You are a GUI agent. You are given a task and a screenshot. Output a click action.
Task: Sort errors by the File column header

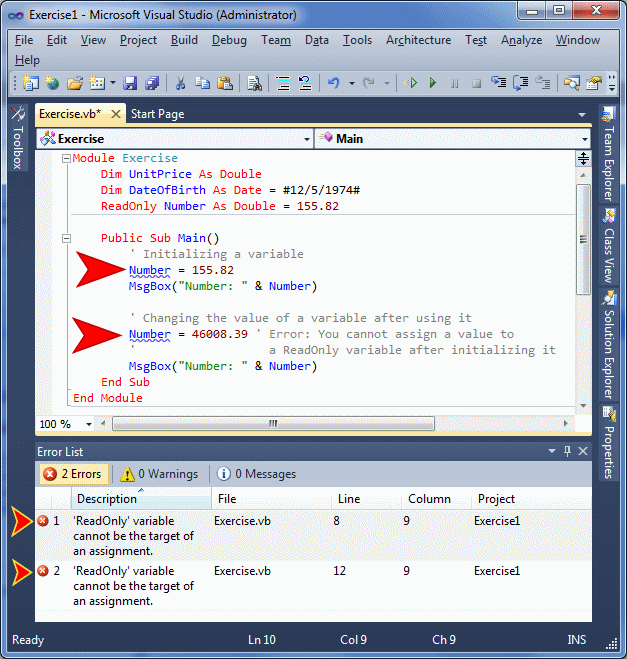coord(271,499)
